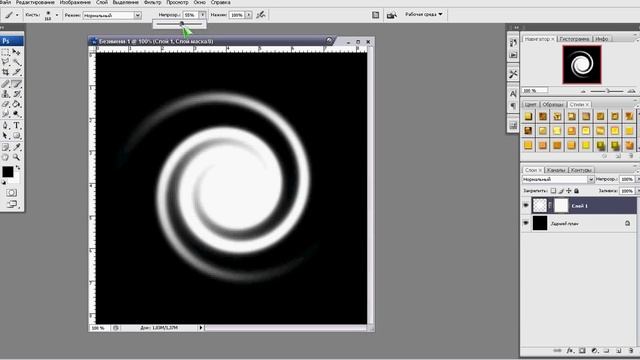This screenshot has height=360, width=640.
Task: Add layer style with fx icon
Action: (x=570, y=351)
